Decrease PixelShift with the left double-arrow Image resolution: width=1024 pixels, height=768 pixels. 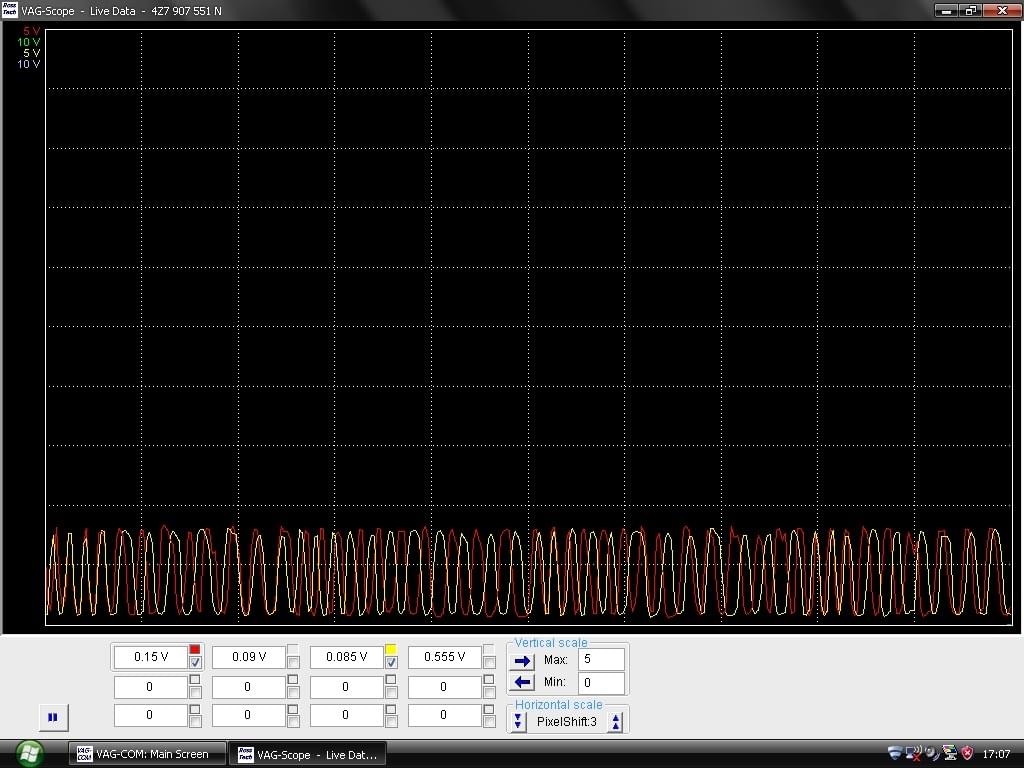518,722
